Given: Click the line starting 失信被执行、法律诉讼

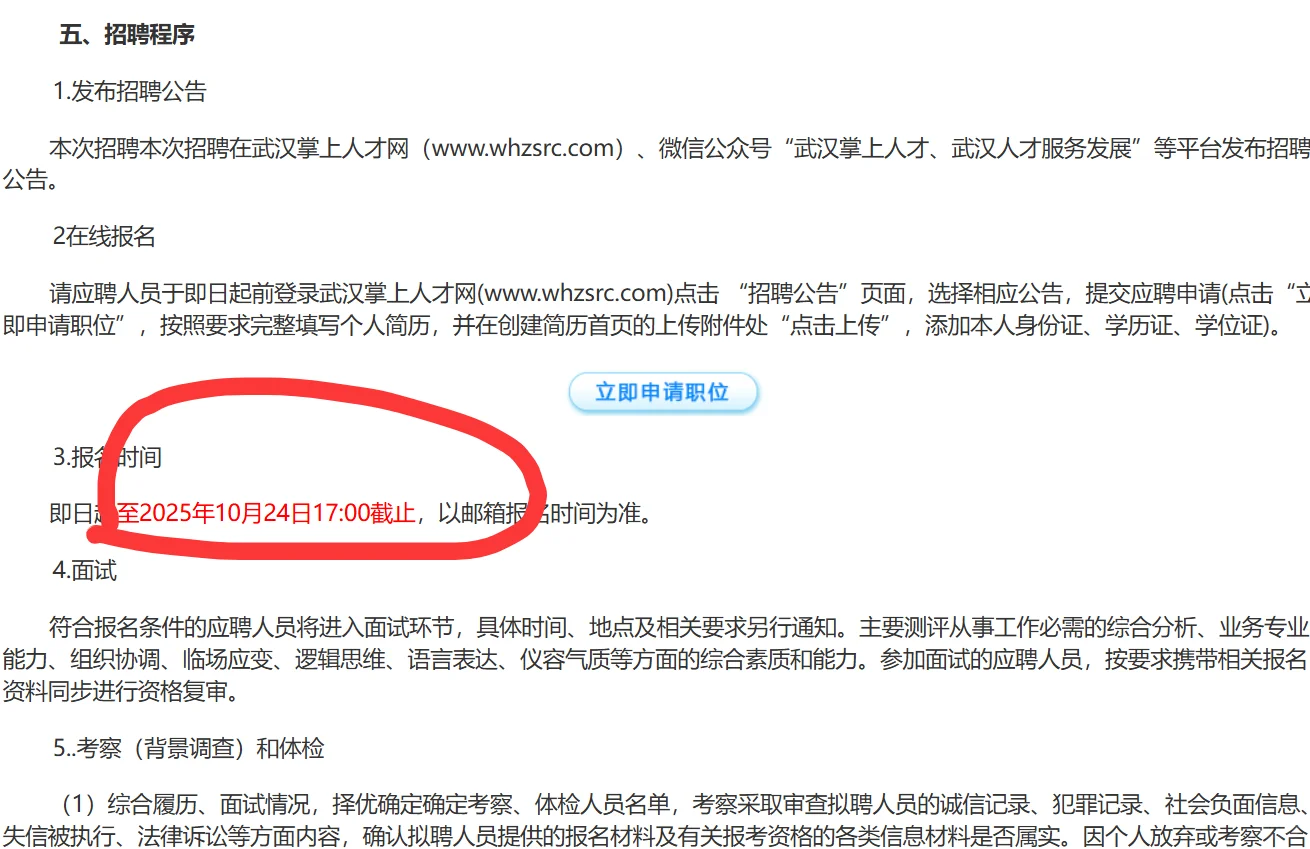Looking at the screenshot, I should [x=655, y=836].
